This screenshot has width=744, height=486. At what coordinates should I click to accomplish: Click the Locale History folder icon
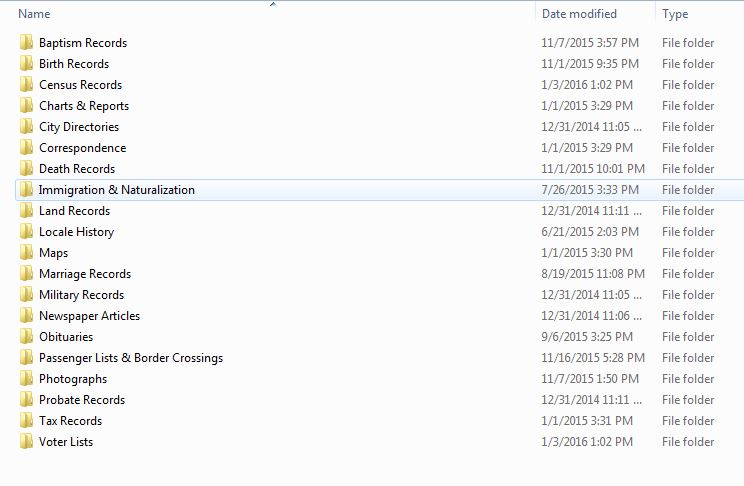coord(27,232)
